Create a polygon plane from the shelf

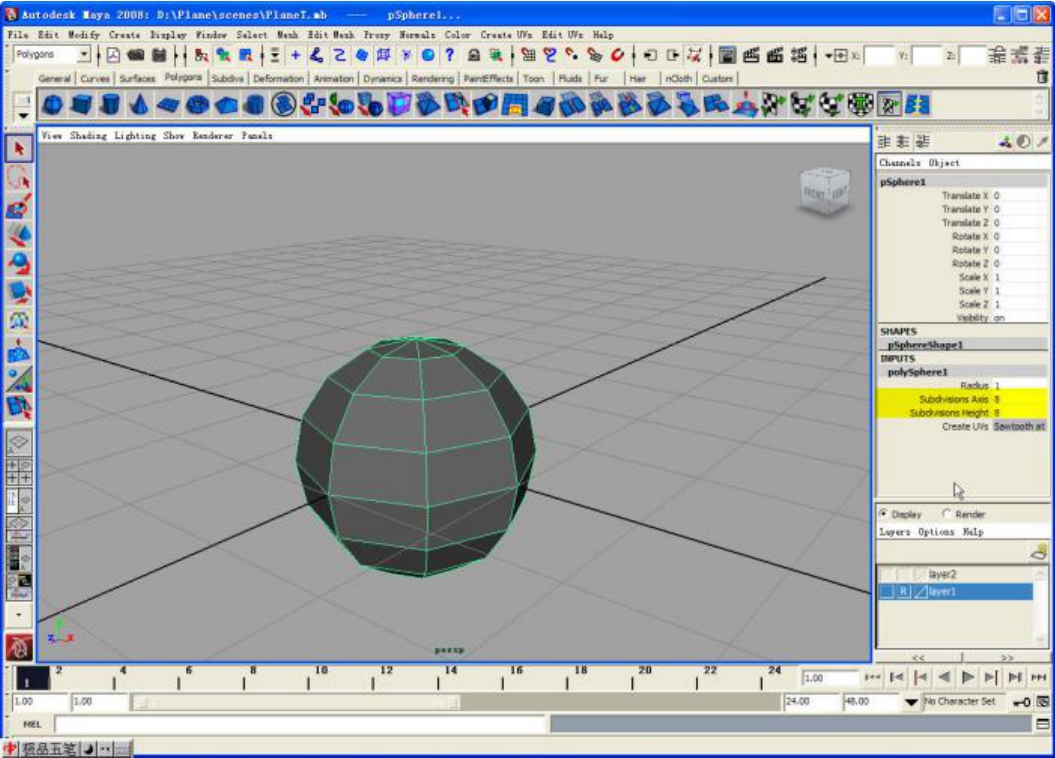point(168,105)
